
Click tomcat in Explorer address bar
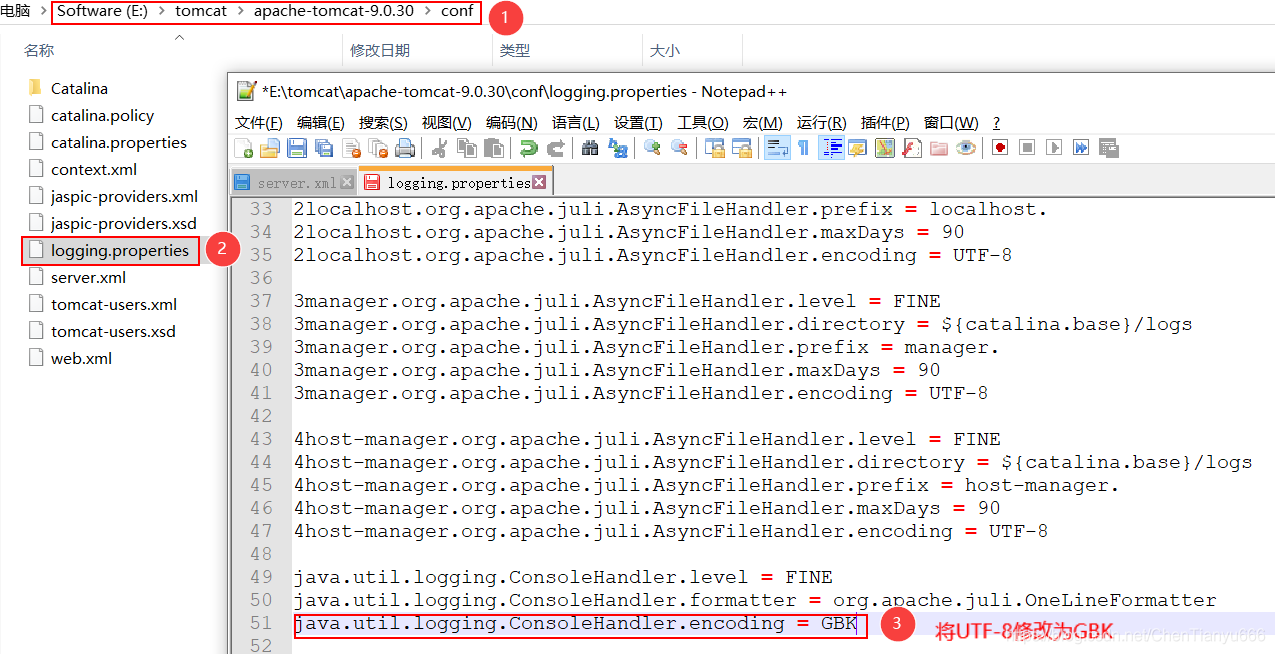201,12
